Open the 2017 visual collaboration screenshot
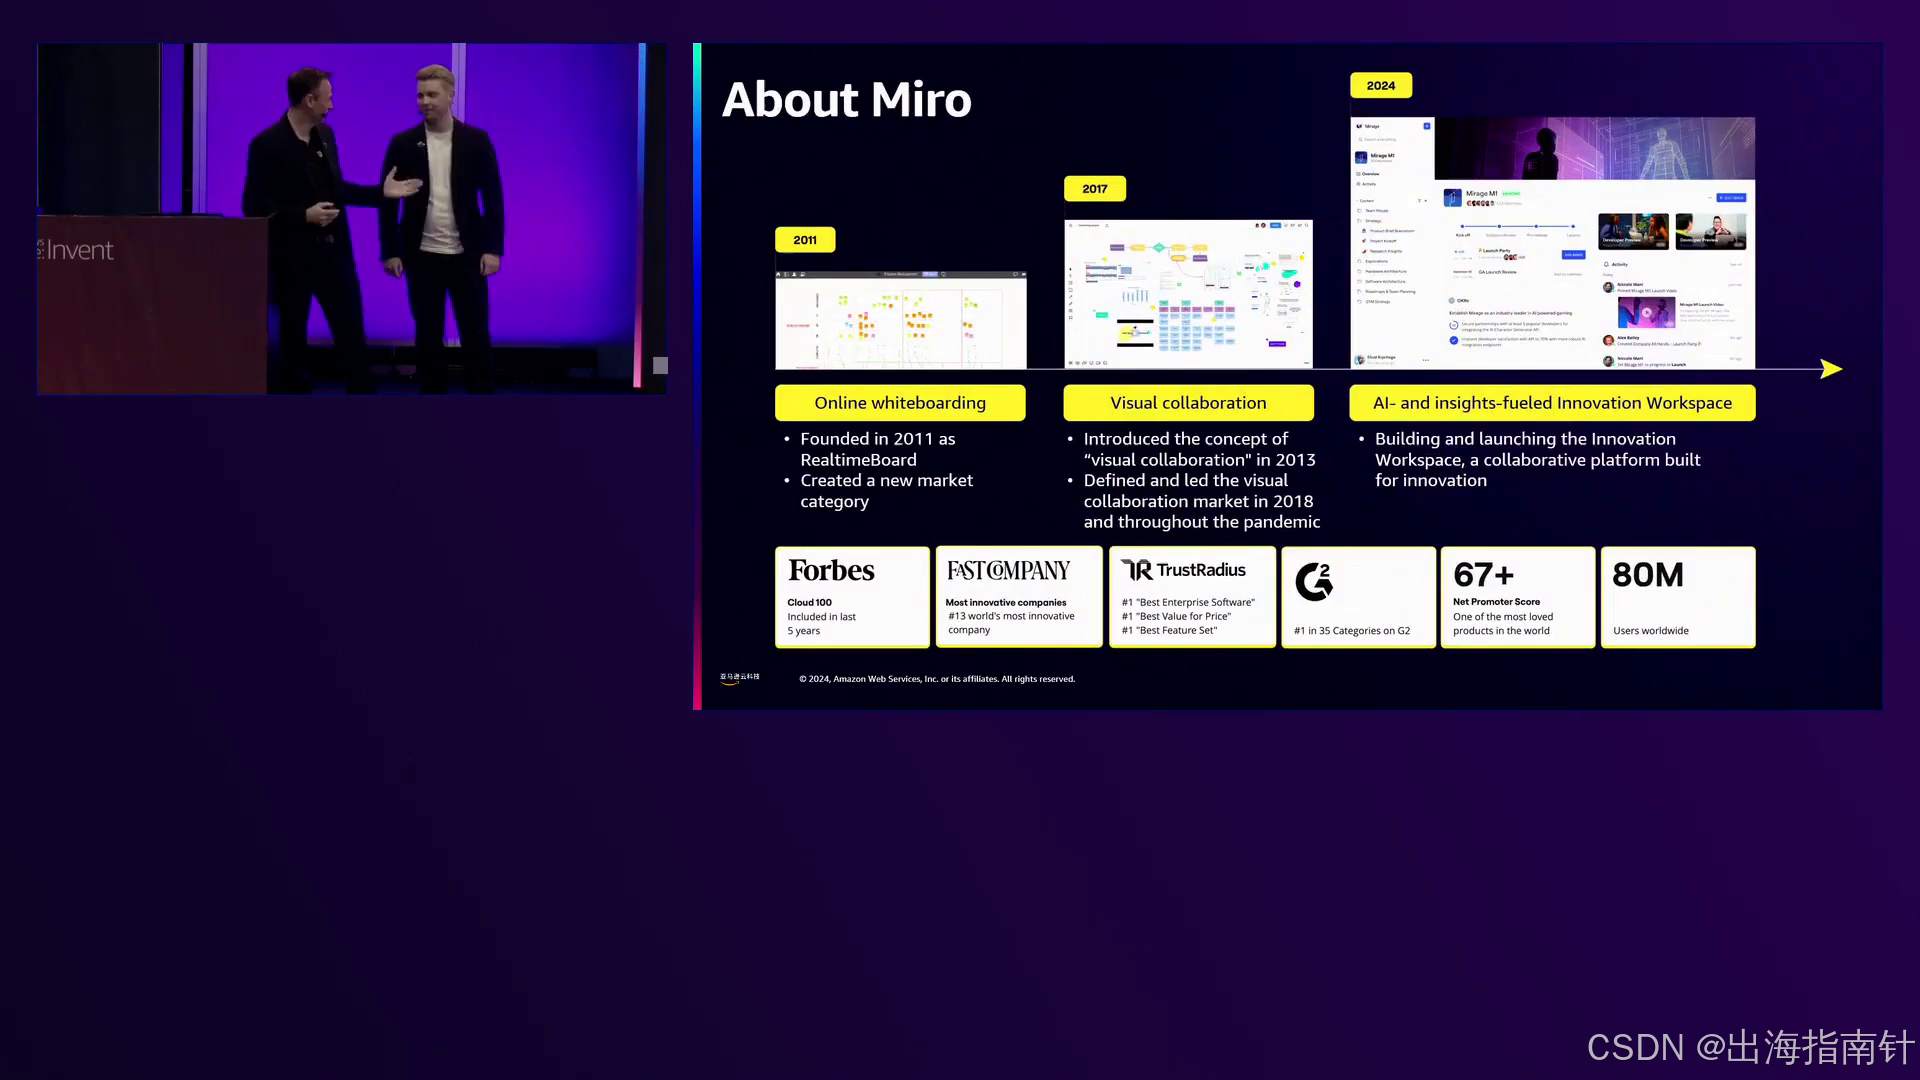Image resolution: width=1920 pixels, height=1080 pixels. point(1188,294)
